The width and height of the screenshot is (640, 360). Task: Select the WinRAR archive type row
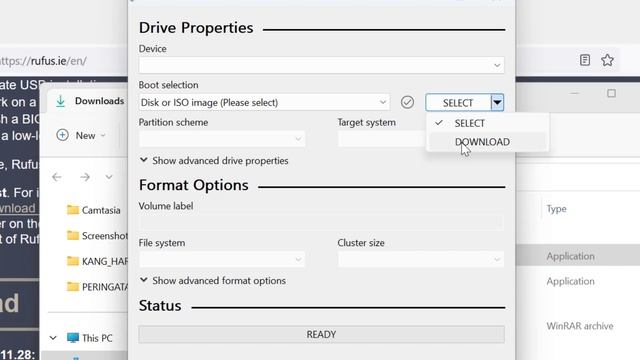click(580, 326)
